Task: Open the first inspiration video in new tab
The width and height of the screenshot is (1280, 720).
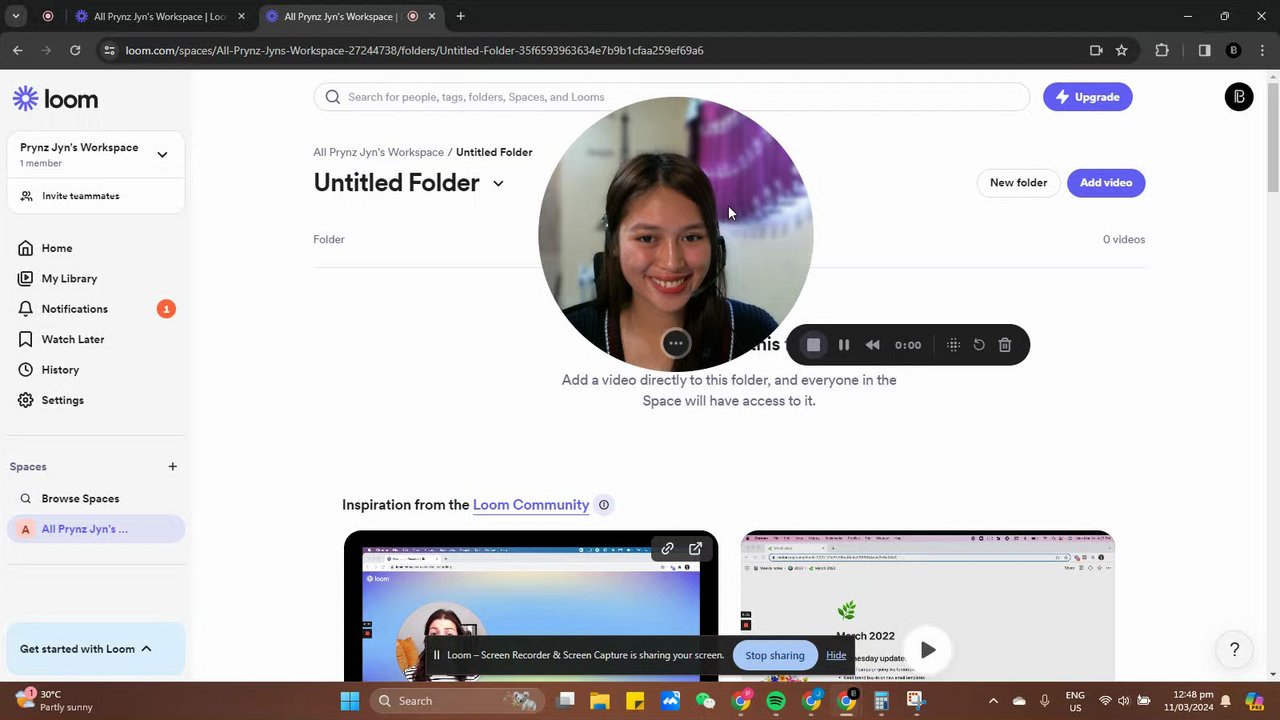Action: [696, 548]
